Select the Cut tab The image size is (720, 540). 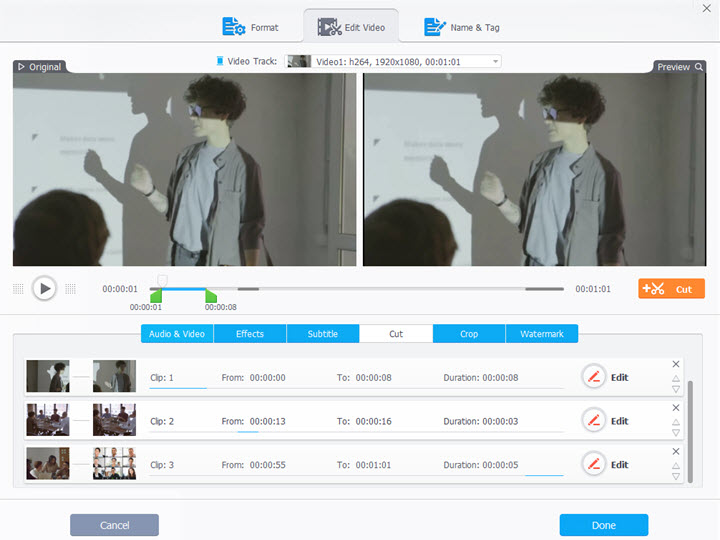396,334
